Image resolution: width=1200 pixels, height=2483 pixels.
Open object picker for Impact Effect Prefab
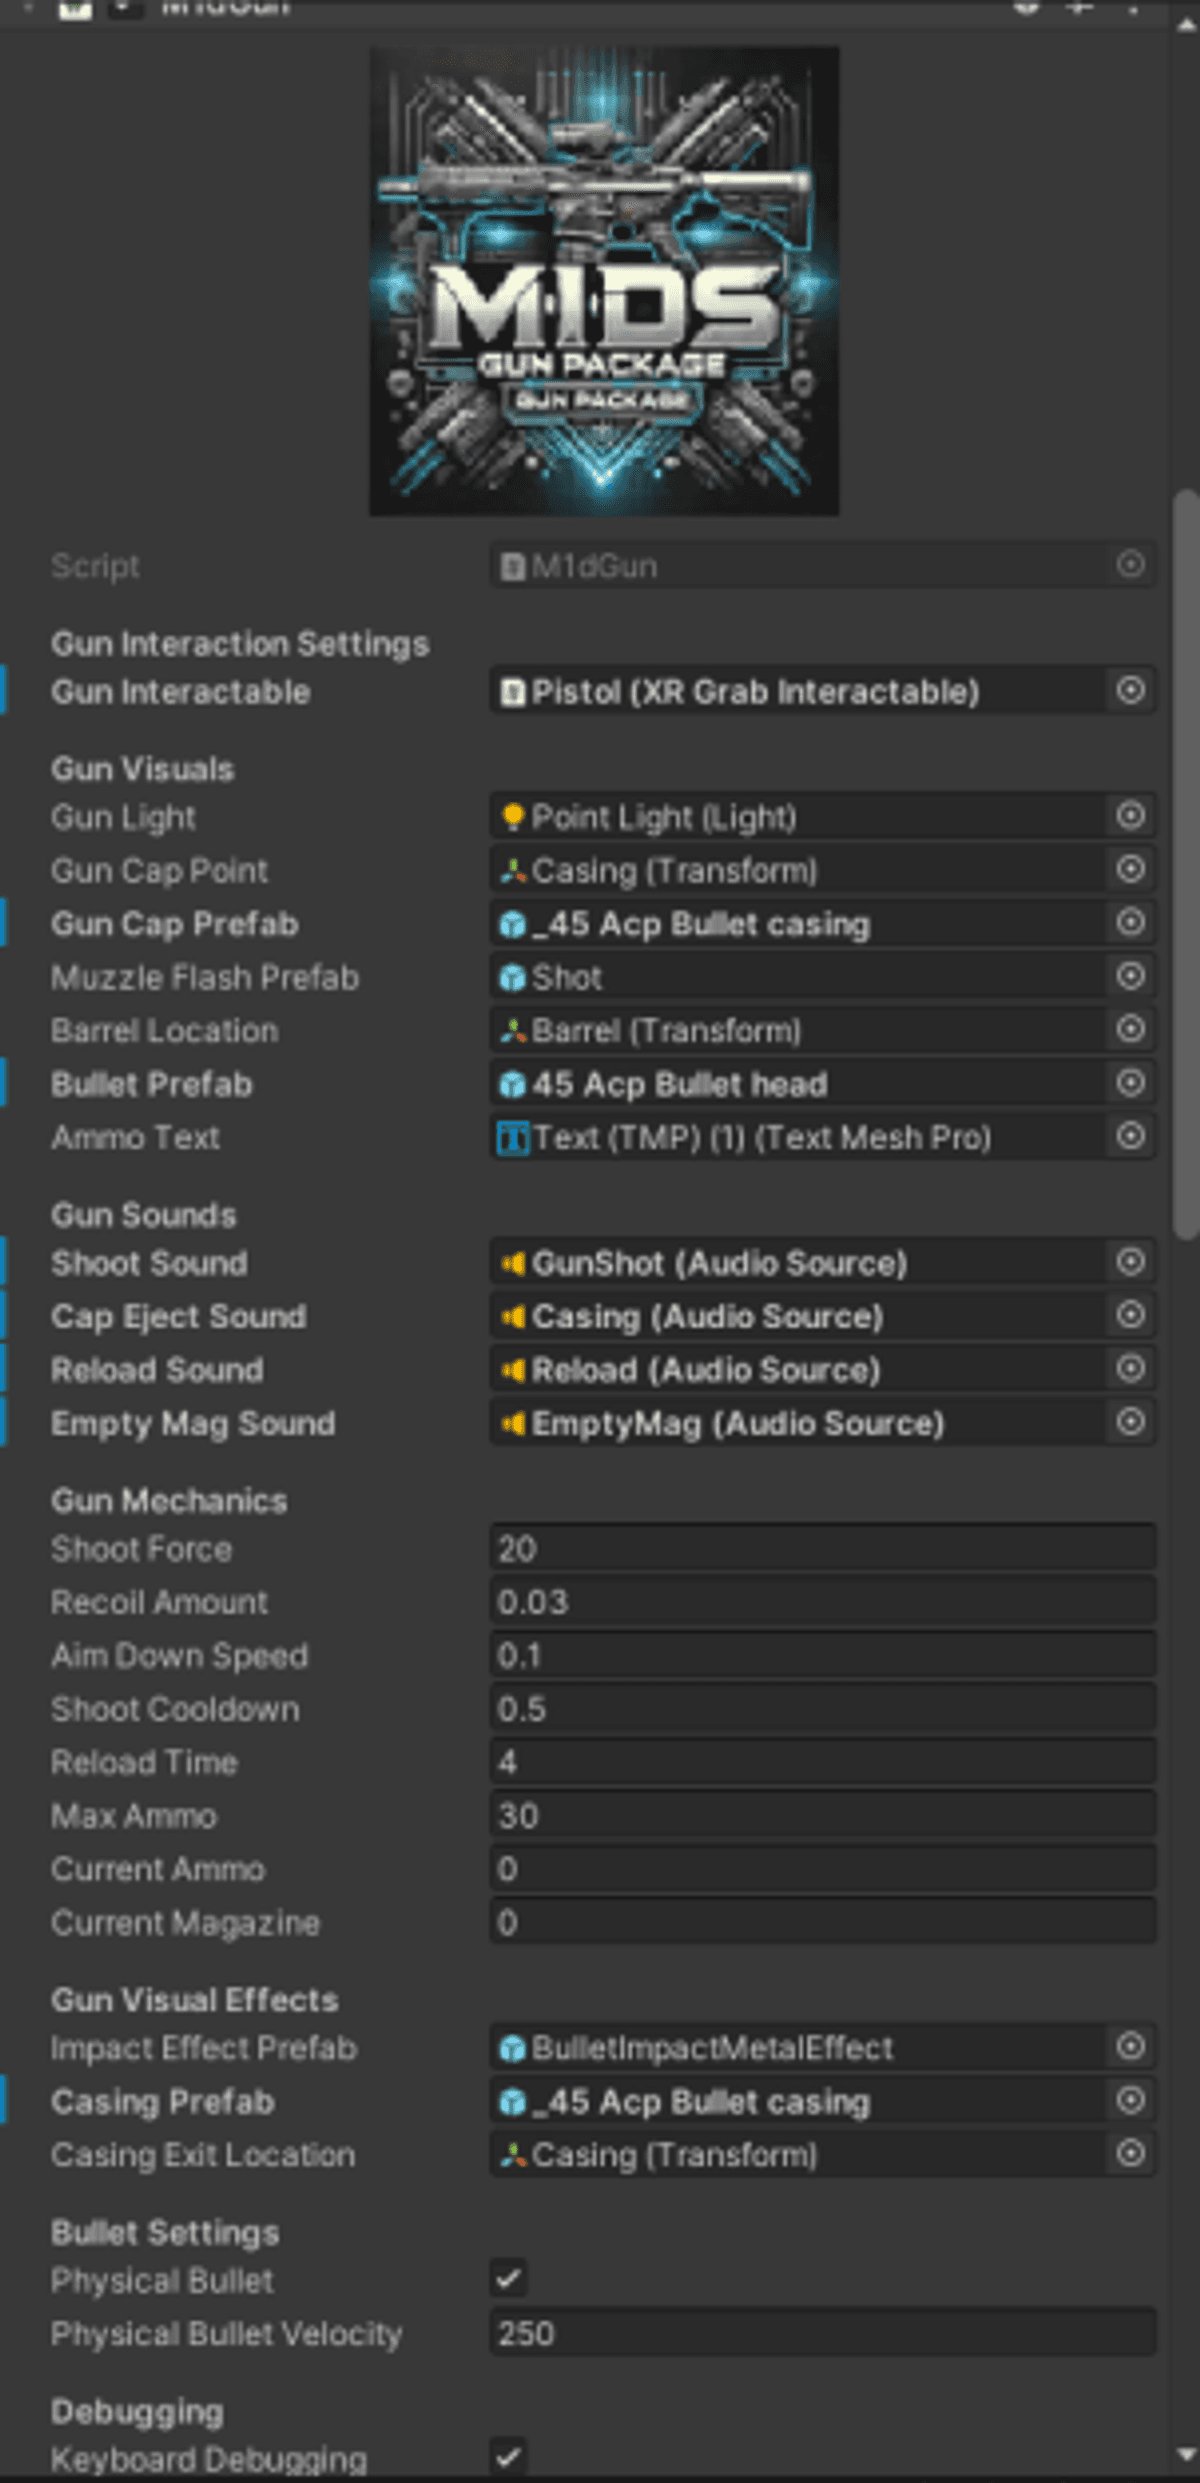point(1130,2047)
